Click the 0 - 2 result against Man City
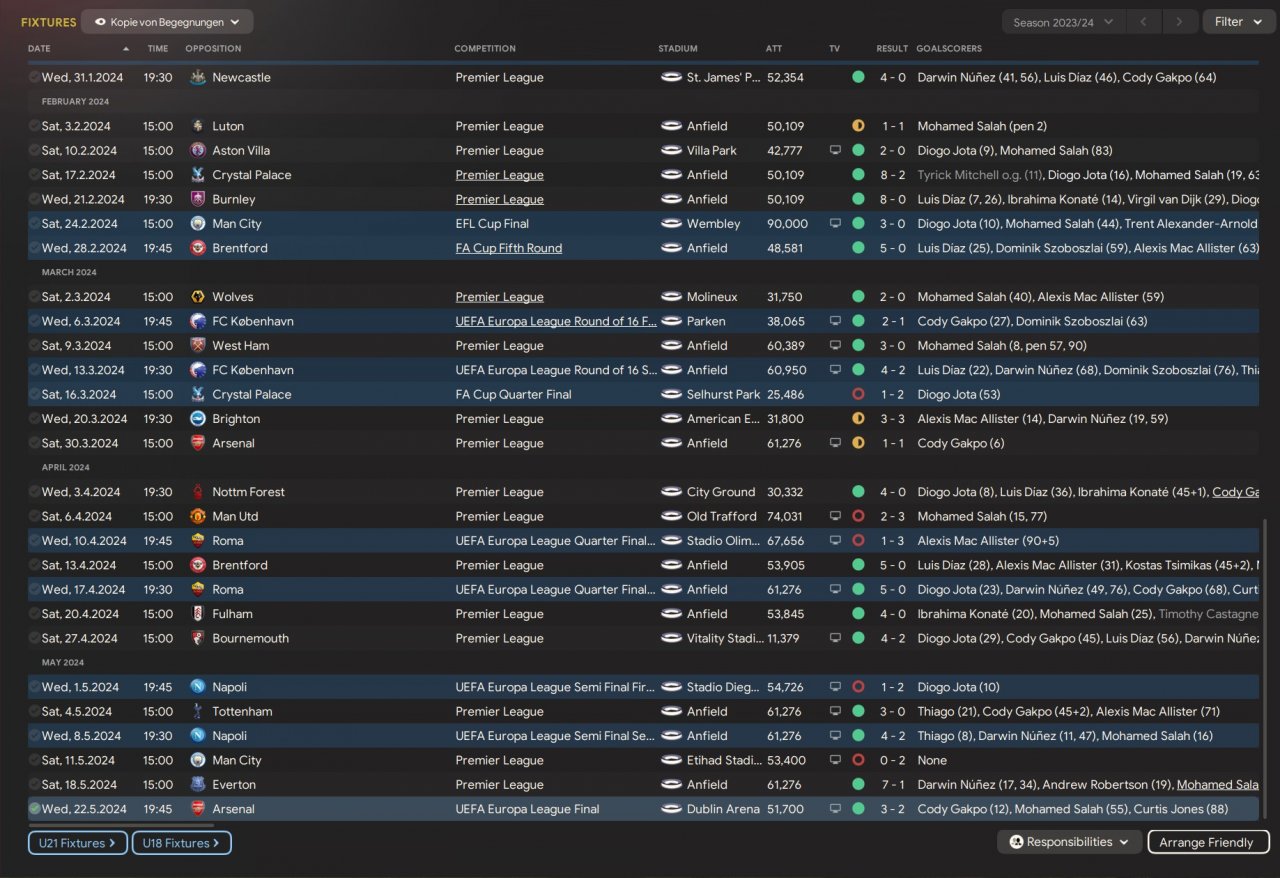 [x=893, y=761]
